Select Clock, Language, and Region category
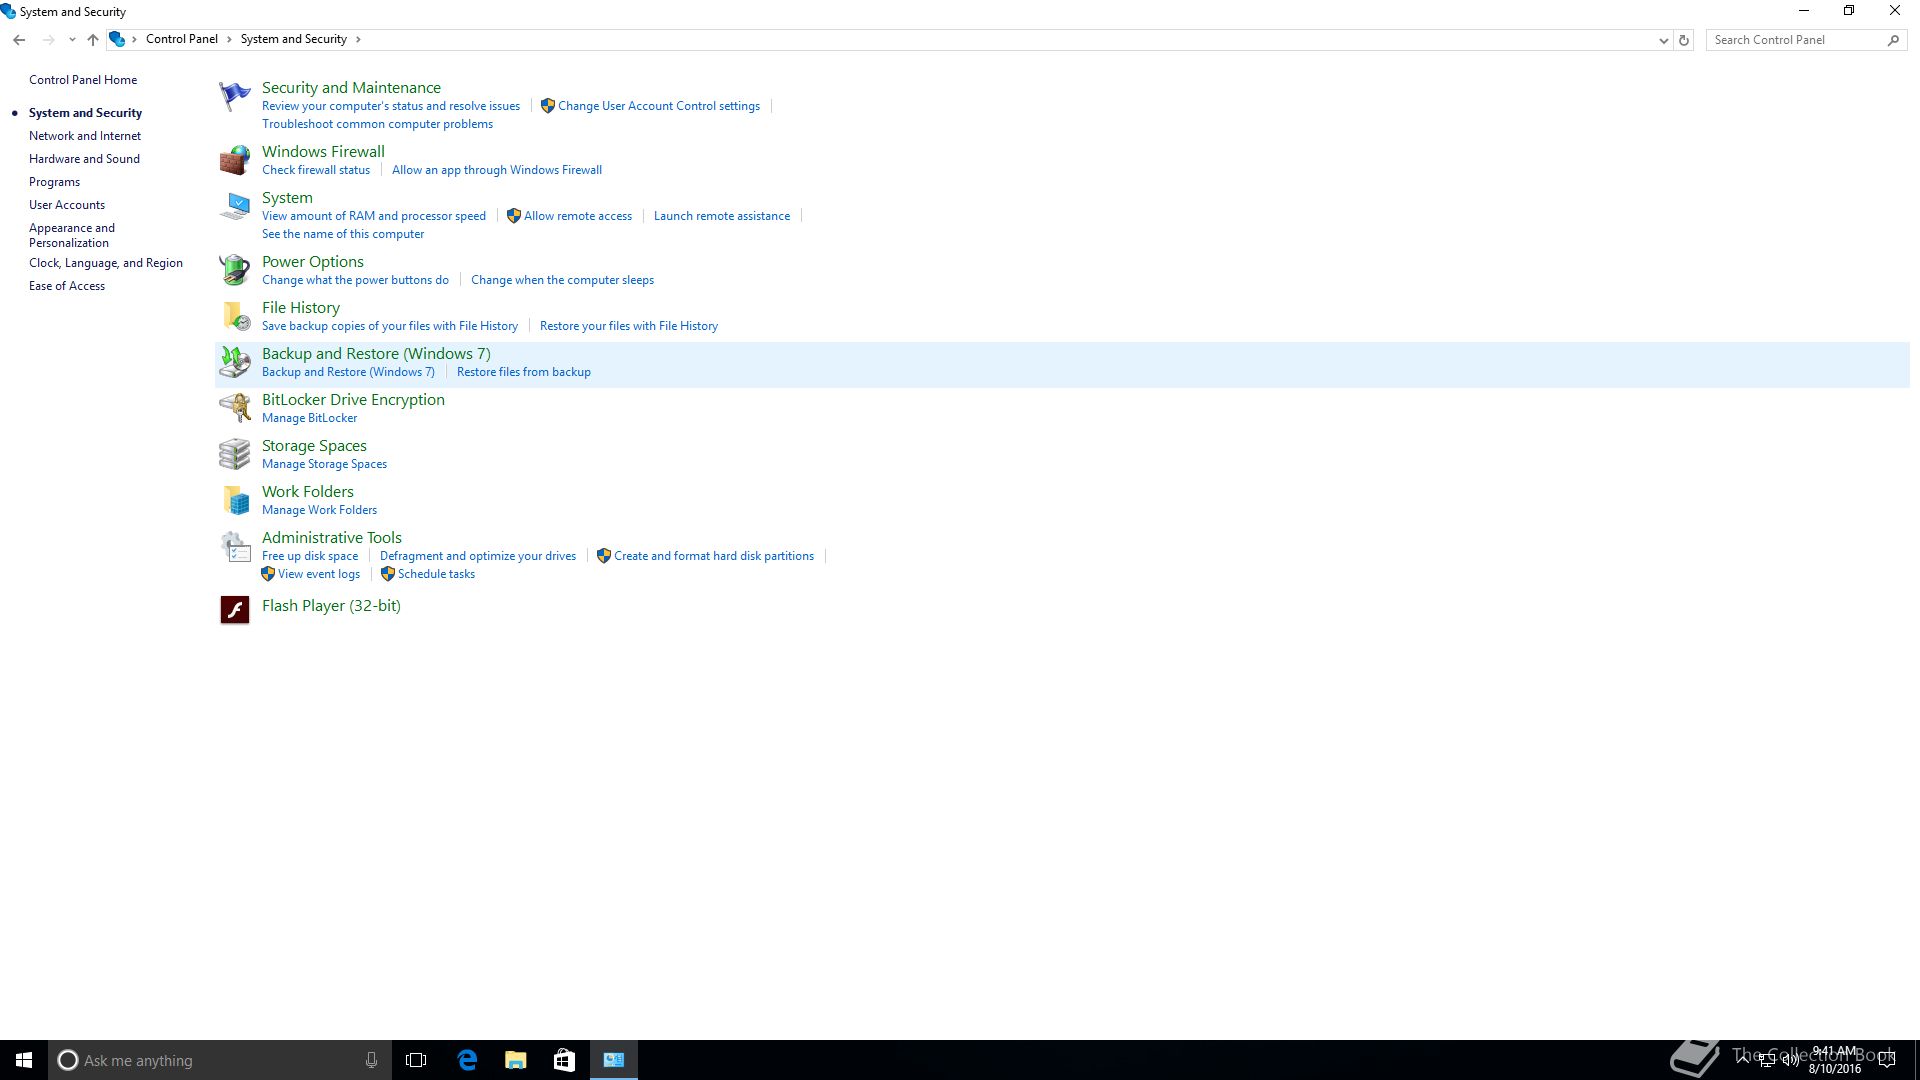Screen dimensions: 1920x1080 point(106,263)
